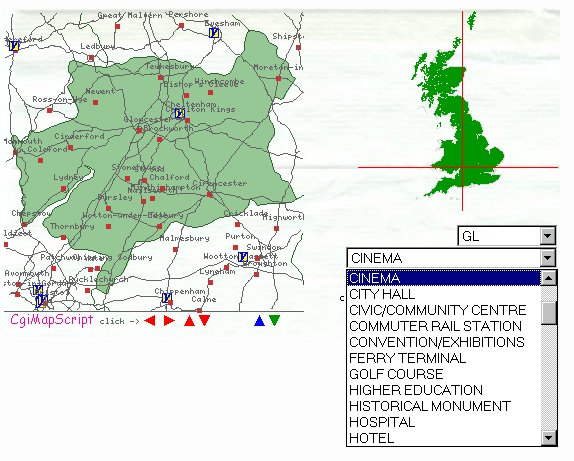Click the list scrollbar down arrow
Viewport: 574px width, 461px height.
pyautogui.click(x=549, y=438)
